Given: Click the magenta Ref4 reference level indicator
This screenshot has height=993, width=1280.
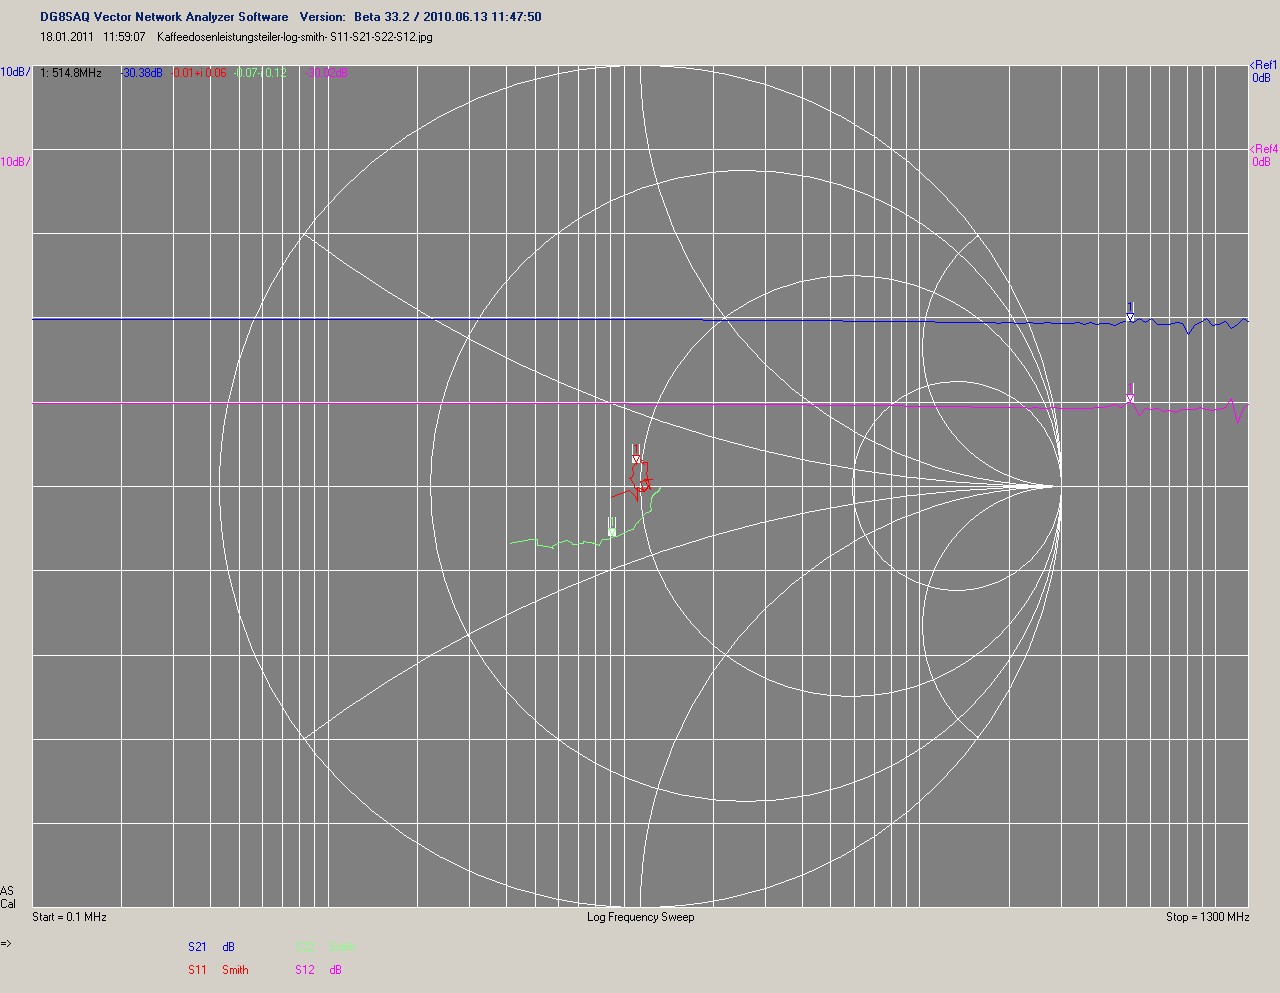Looking at the screenshot, I should pyautogui.click(x=1263, y=155).
